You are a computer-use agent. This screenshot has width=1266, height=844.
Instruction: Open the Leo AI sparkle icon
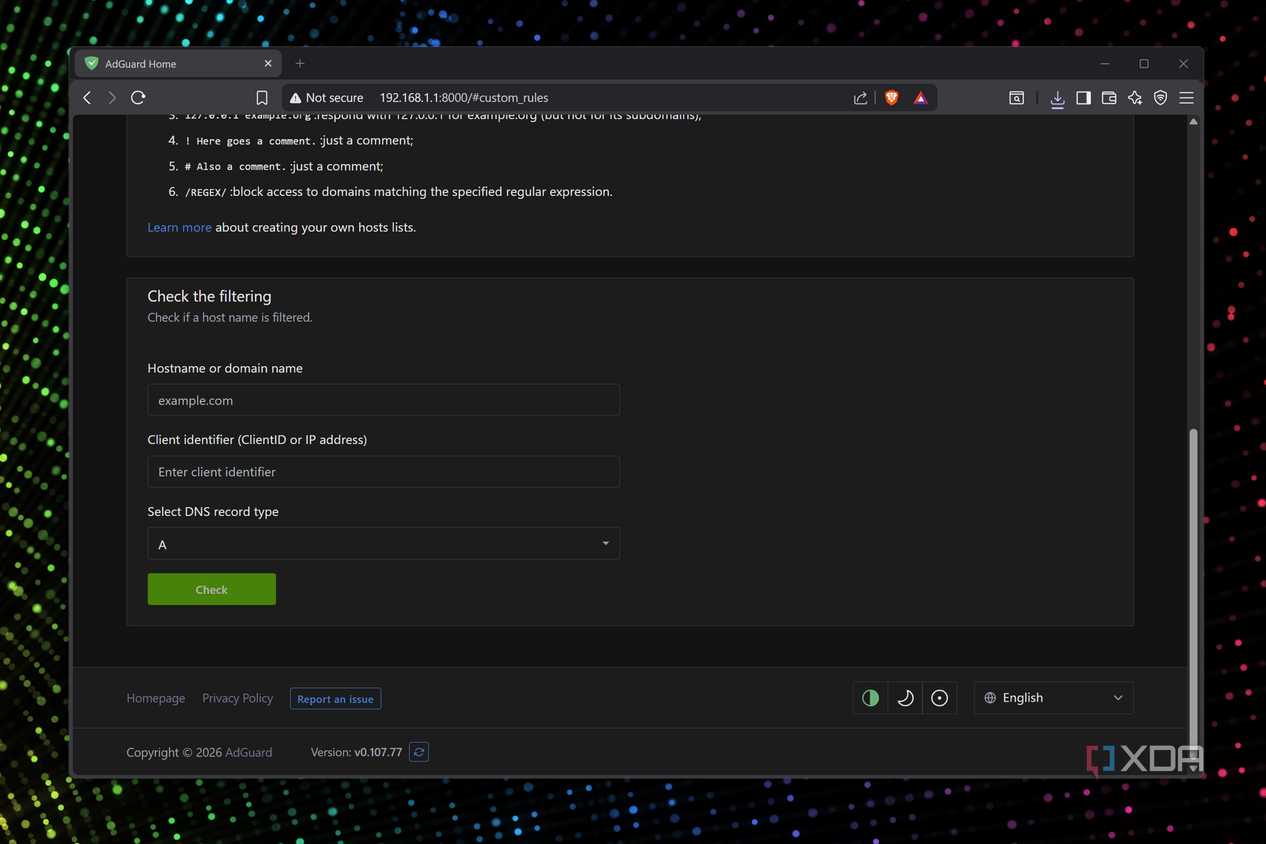1135,98
